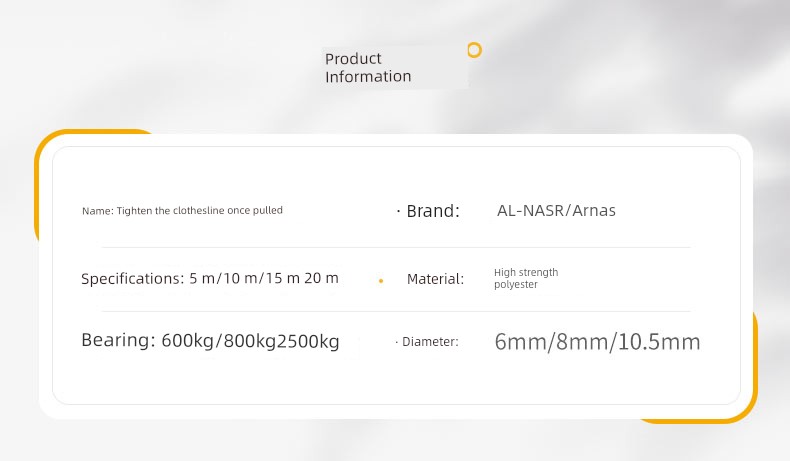Click the word Bearing
This screenshot has height=461, width=790.
(x=118, y=342)
